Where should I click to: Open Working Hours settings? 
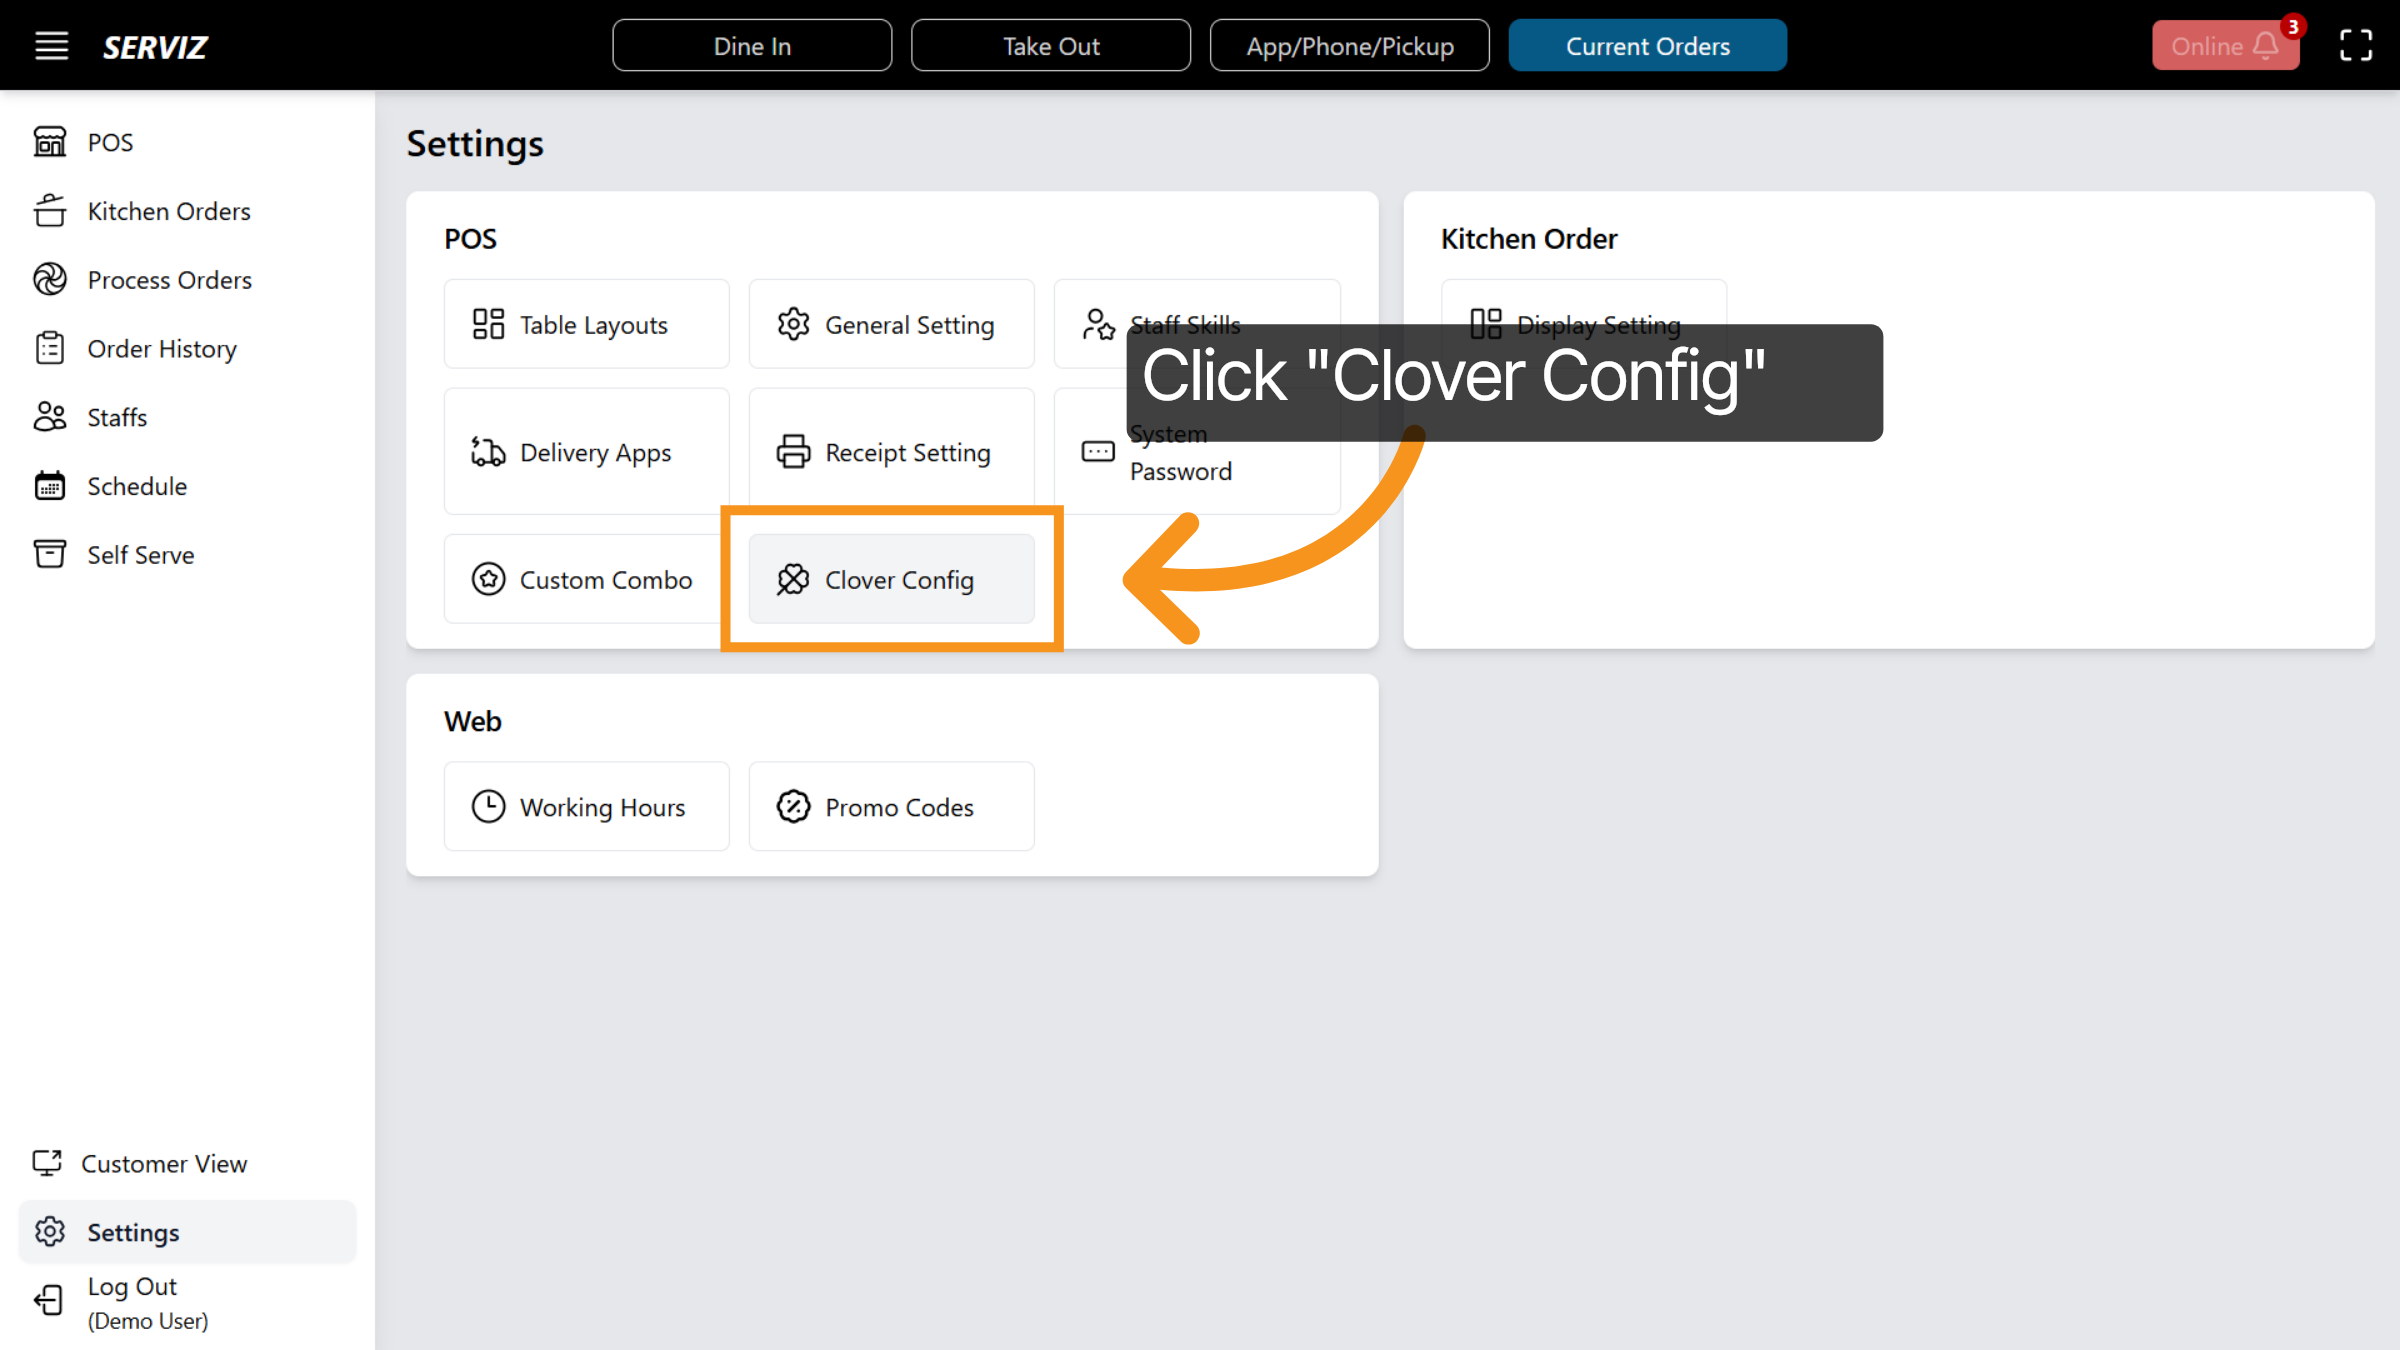click(x=586, y=806)
